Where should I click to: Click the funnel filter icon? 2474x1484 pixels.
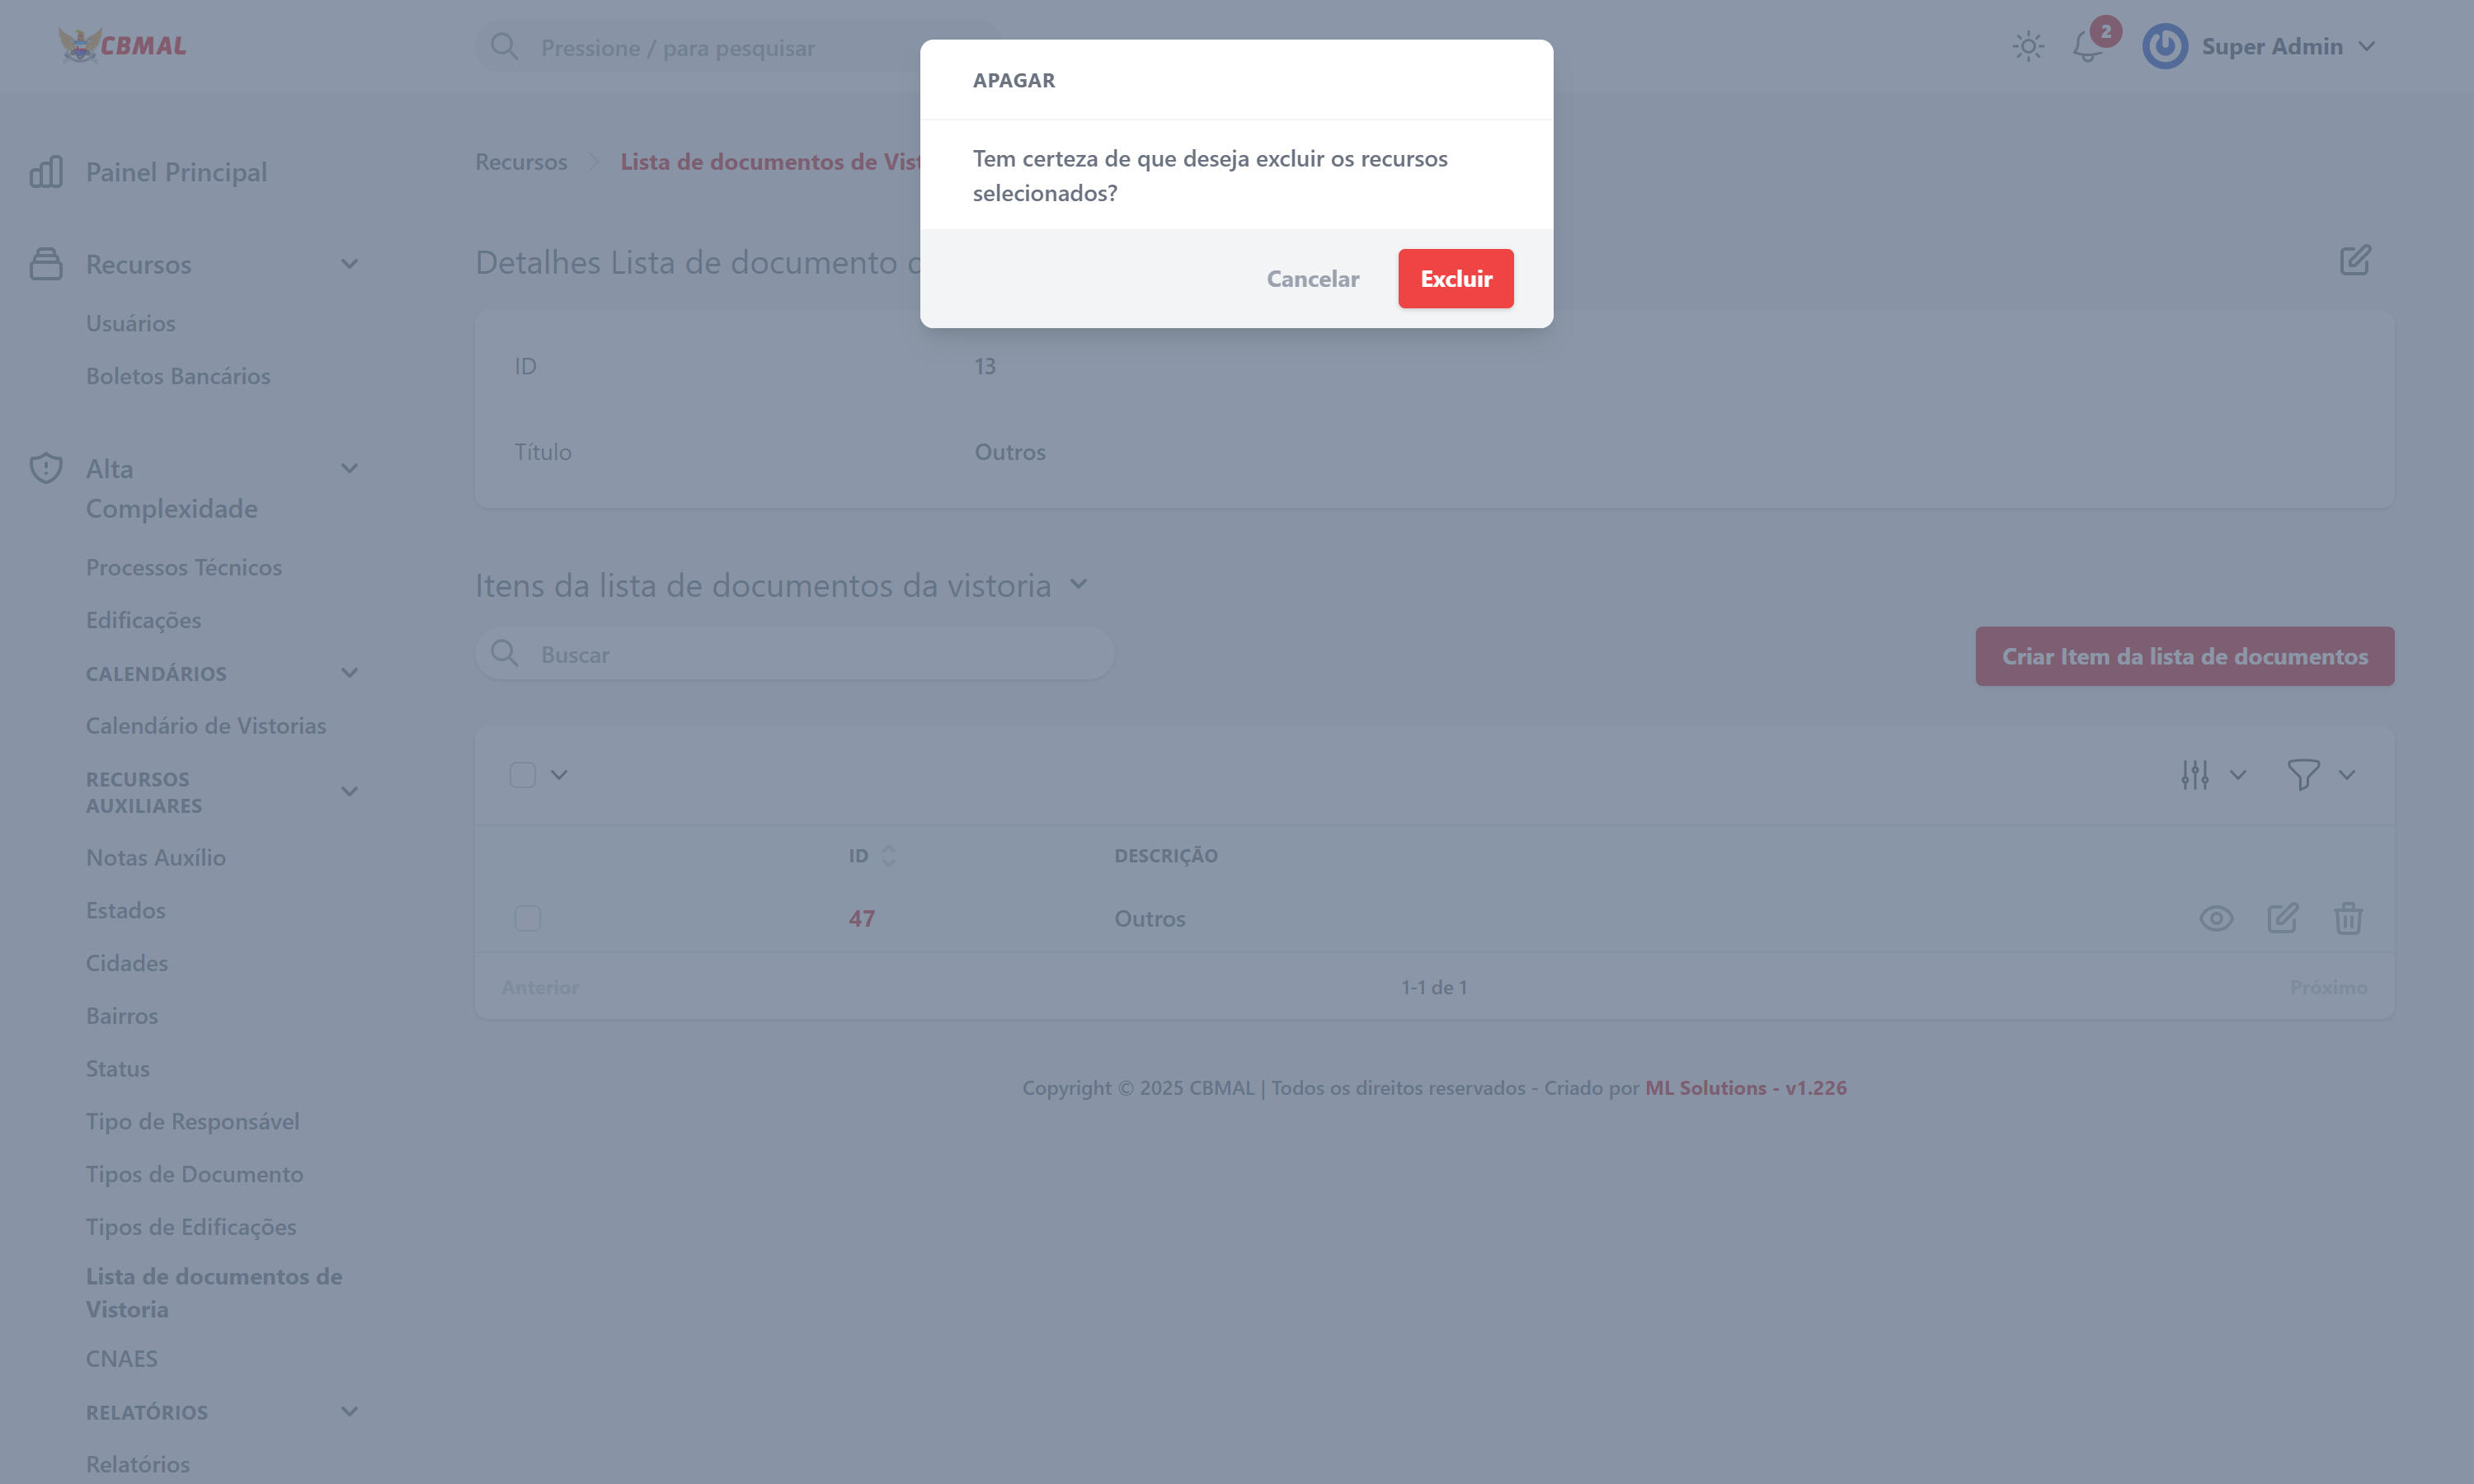click(2303, 775)
